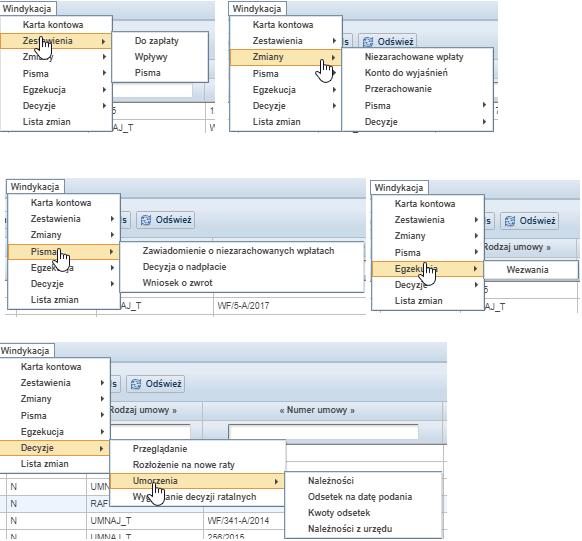This screenshot has height=541, width=582.
Task: Pick Wniosek o zwrot entry
Action: pos(177,283)
